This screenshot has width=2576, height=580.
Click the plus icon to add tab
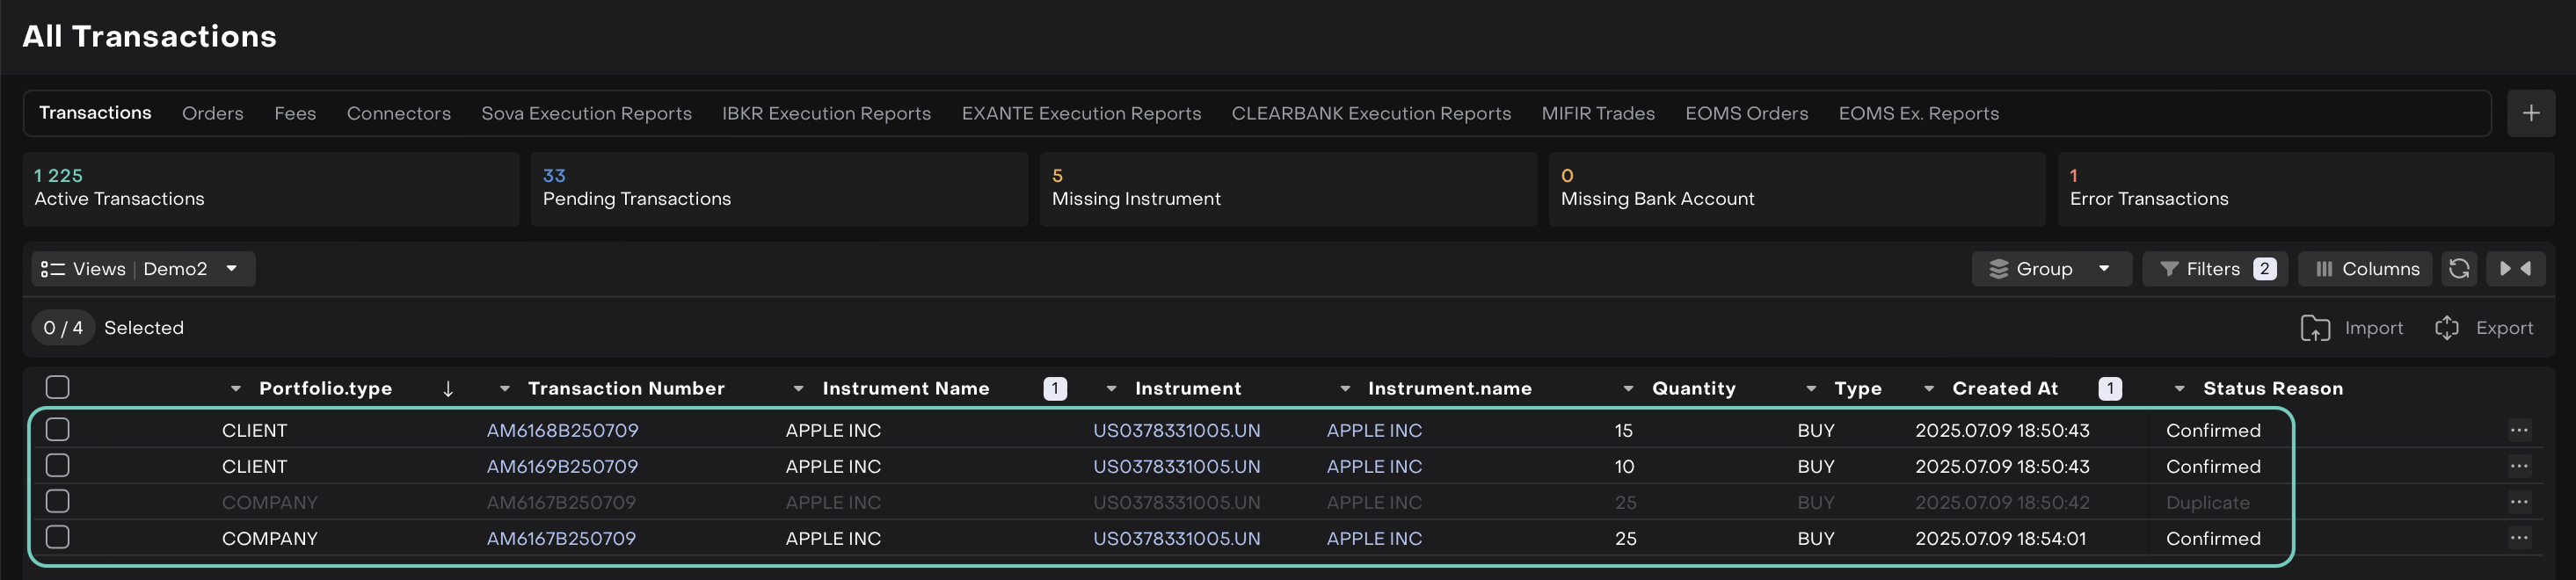(x=2530, y=113)
